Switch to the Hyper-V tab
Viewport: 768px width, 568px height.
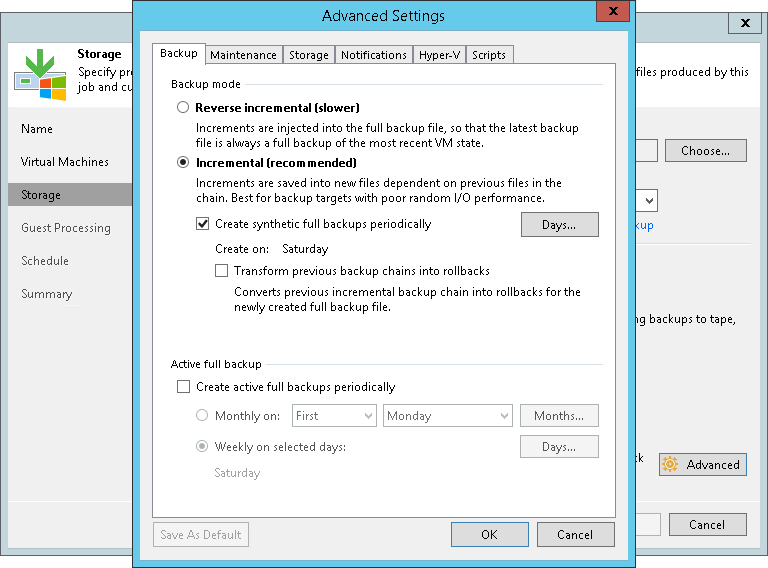pos(439,55)
